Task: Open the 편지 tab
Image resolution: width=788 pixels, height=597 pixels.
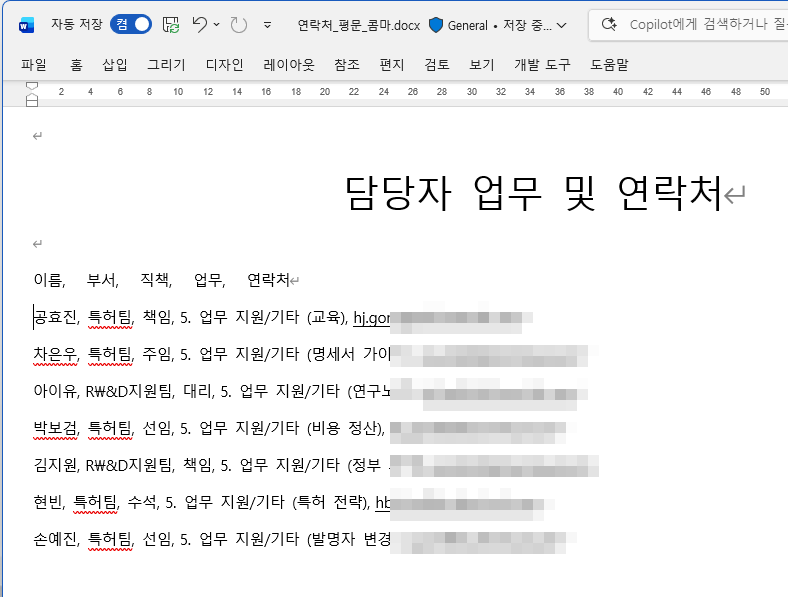Action: point(392,65)
